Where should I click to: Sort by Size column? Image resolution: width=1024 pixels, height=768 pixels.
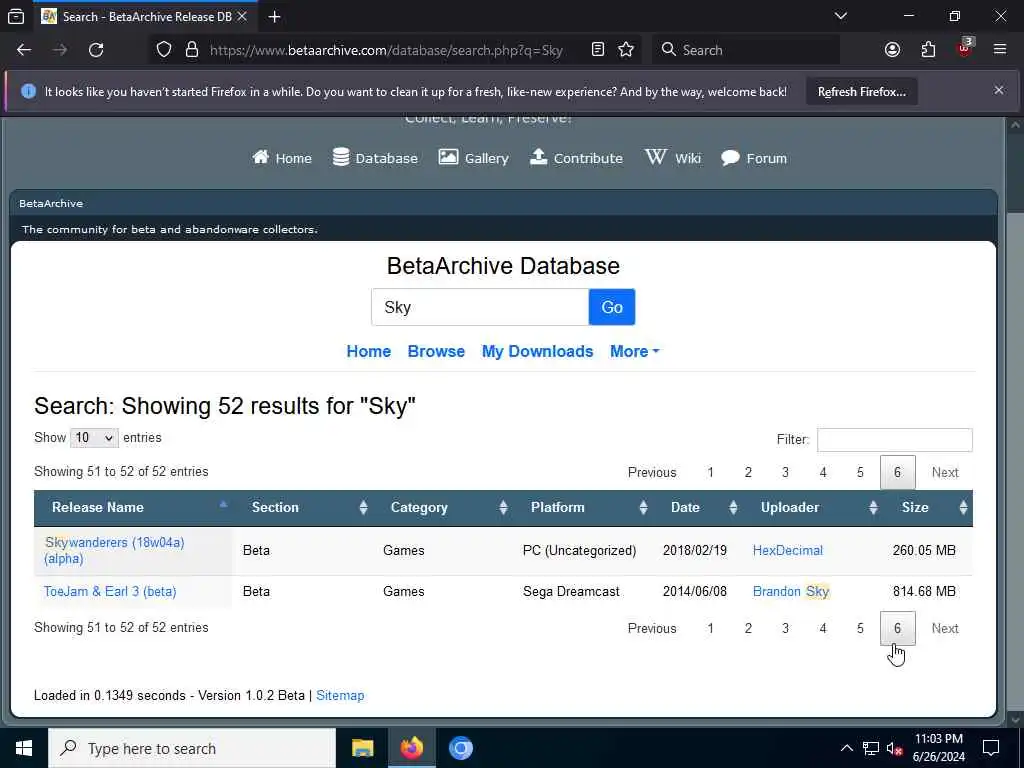point(928,507)
